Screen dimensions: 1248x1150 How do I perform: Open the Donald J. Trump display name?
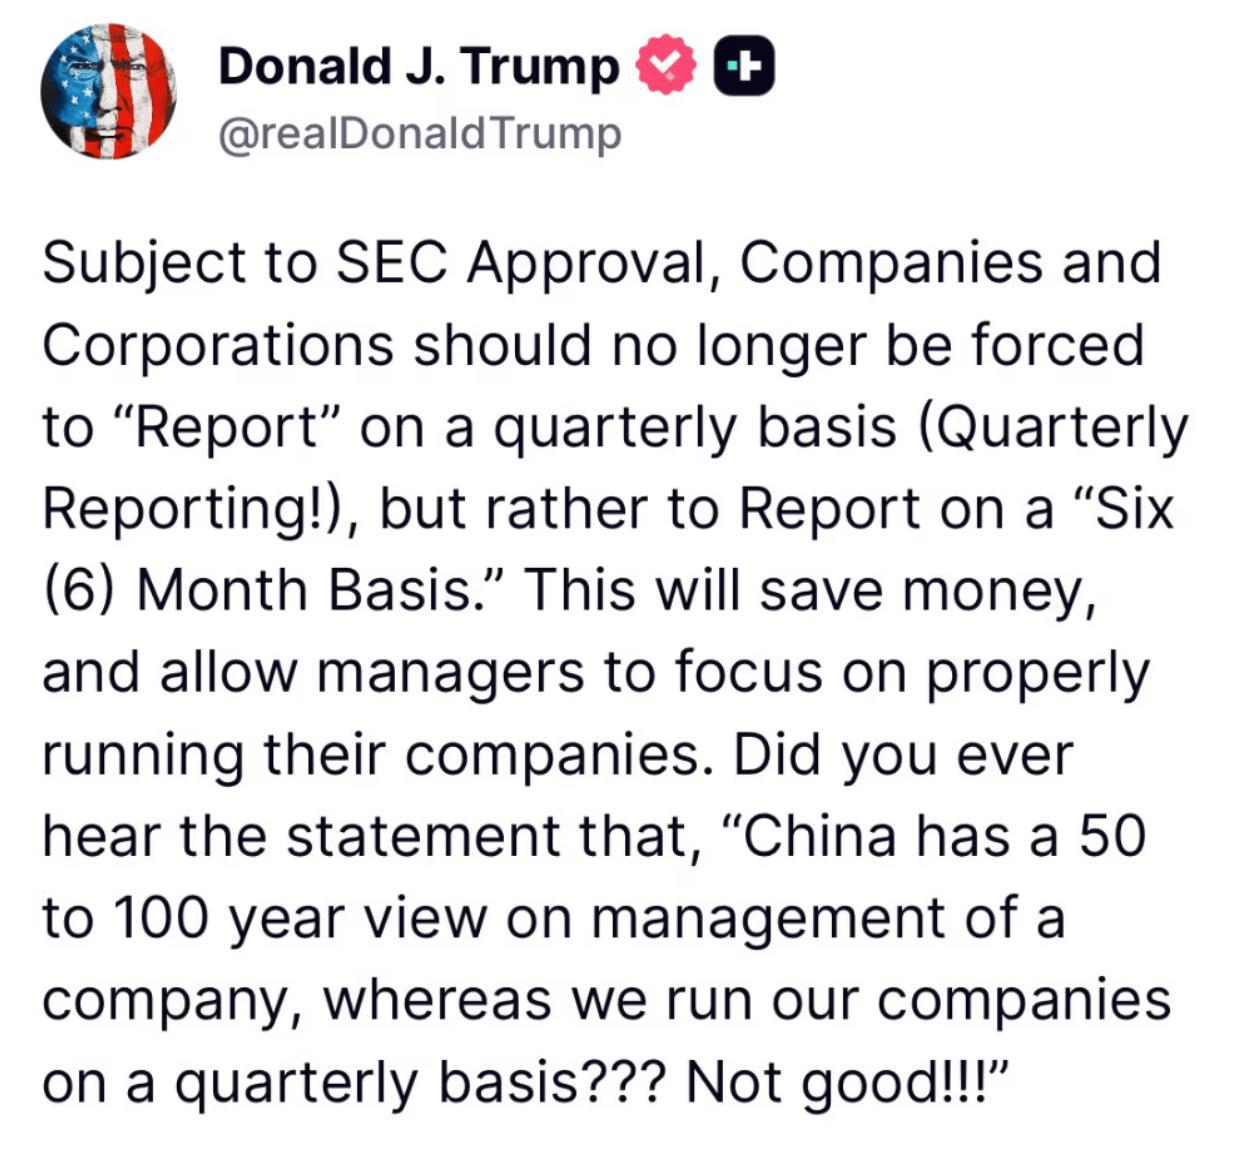coord(418,68)
